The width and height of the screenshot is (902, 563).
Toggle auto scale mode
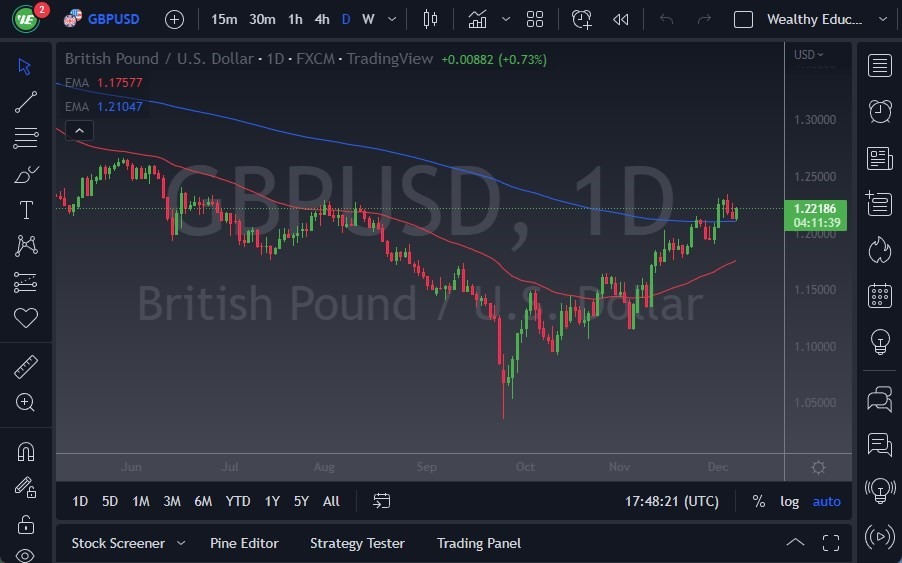(x=826, y=501)
